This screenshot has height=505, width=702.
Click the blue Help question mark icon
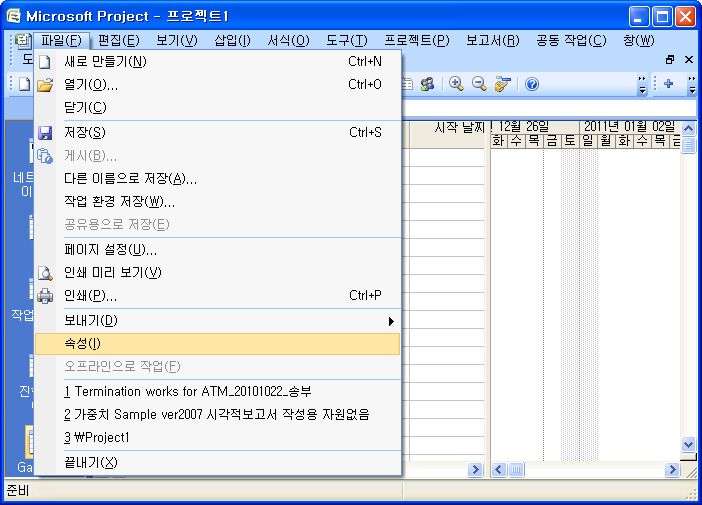pos(532,84)
